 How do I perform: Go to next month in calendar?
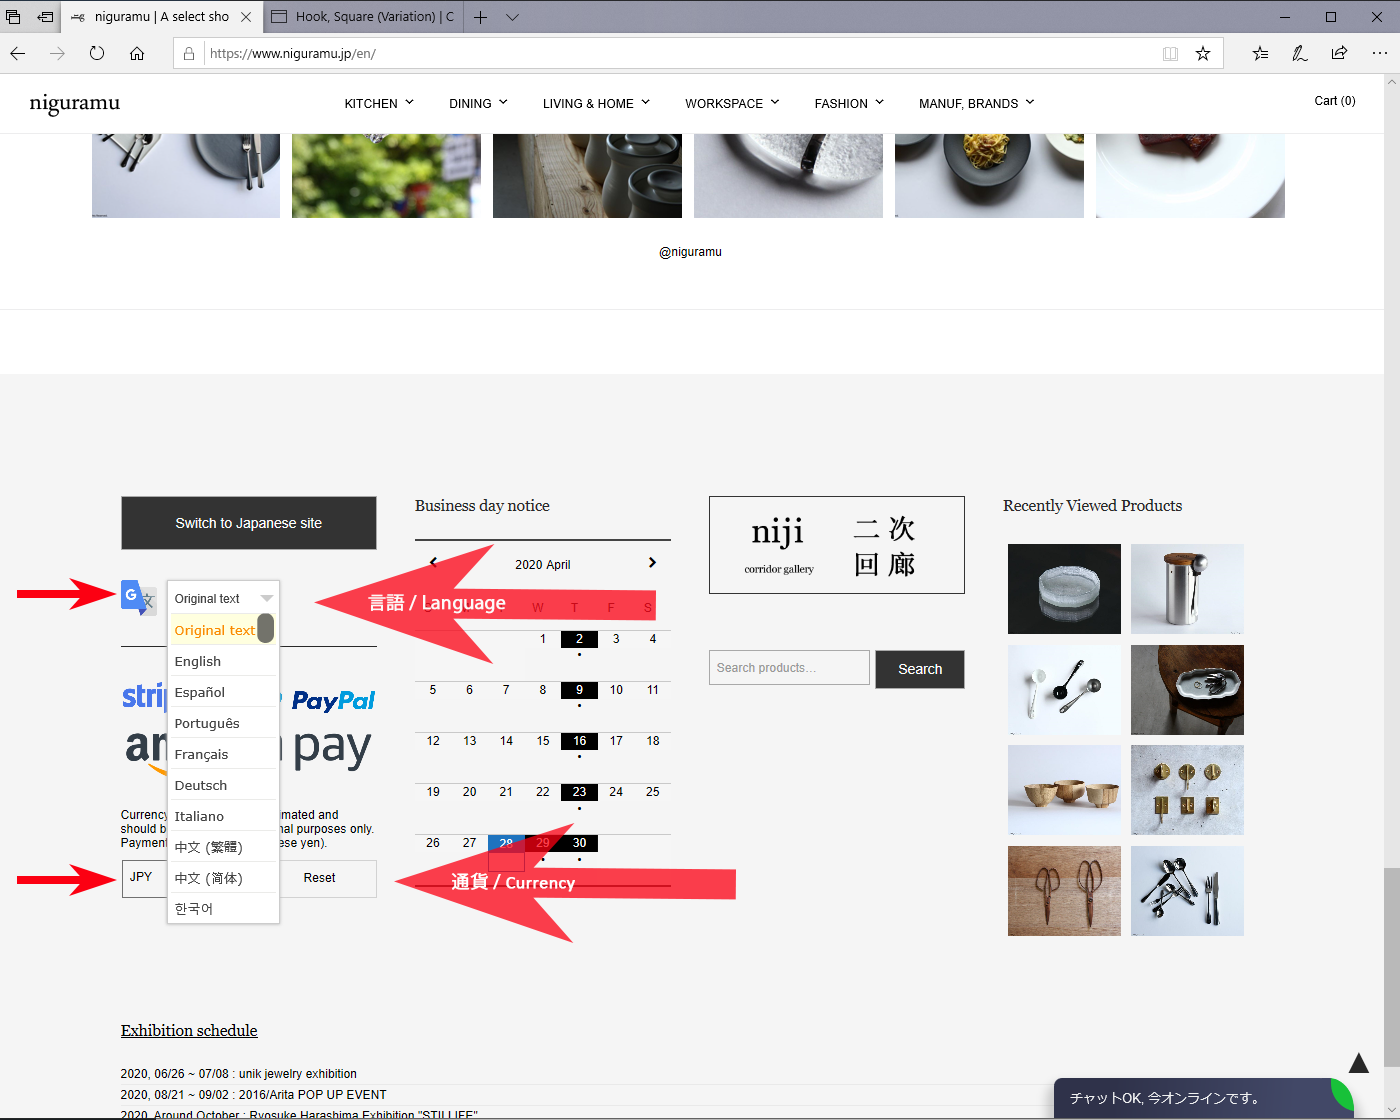tap(652, 563)
